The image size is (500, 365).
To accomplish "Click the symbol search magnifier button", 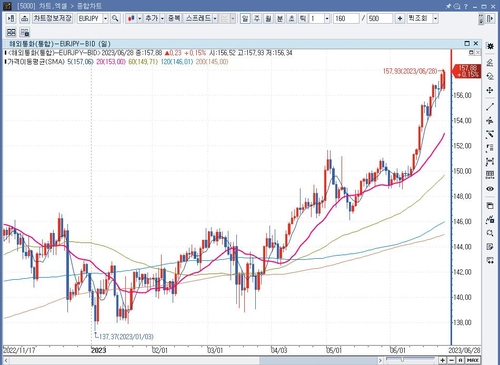I will (x=115, y=18).
